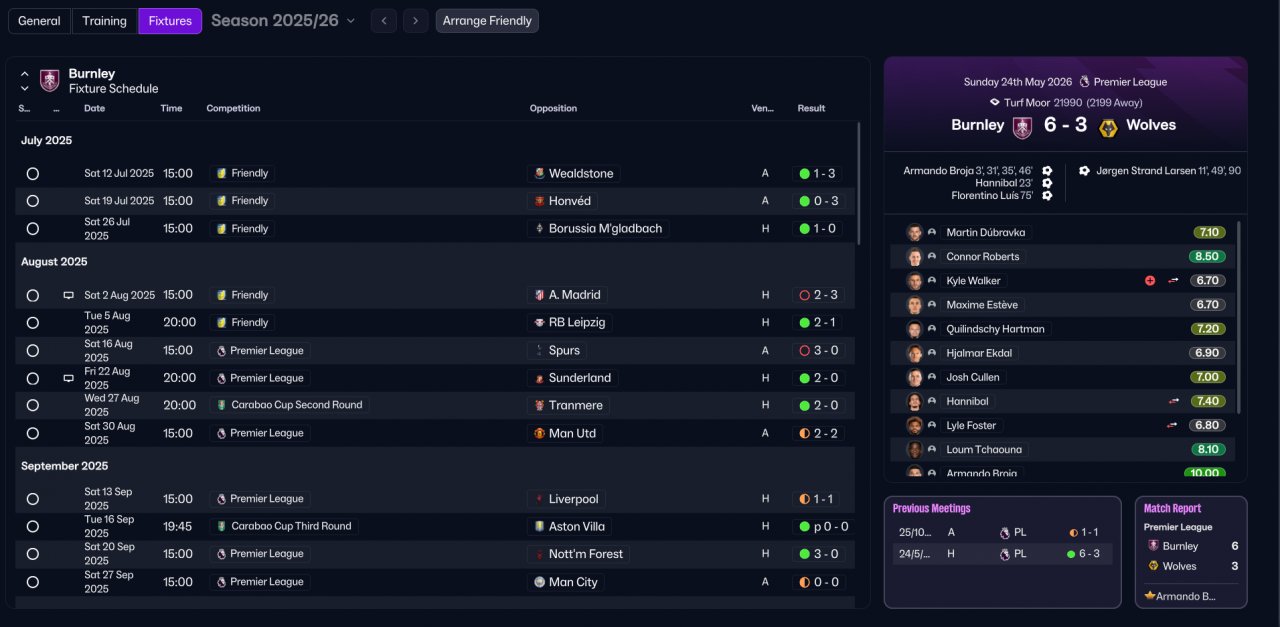Click Wolves crest in match summary

(x=1108, y=127)
